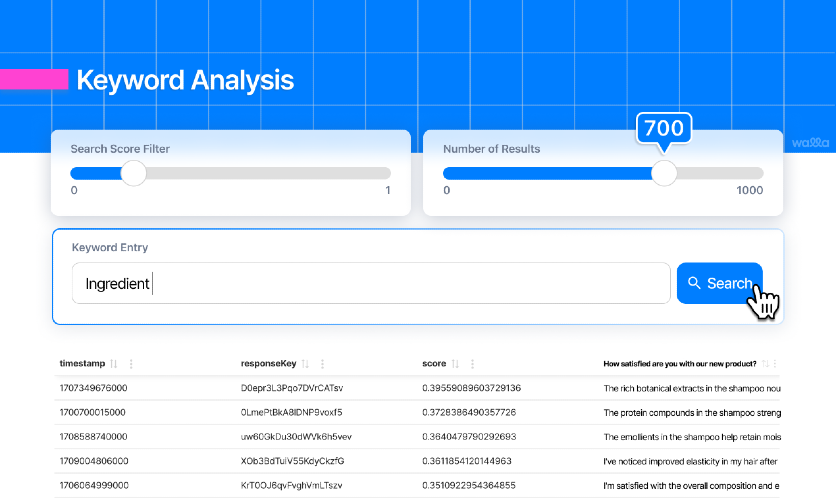This screenshot has height=500, width=836.
Task: Adjust the Number of Results slider handle
Action: coord(664,173)
